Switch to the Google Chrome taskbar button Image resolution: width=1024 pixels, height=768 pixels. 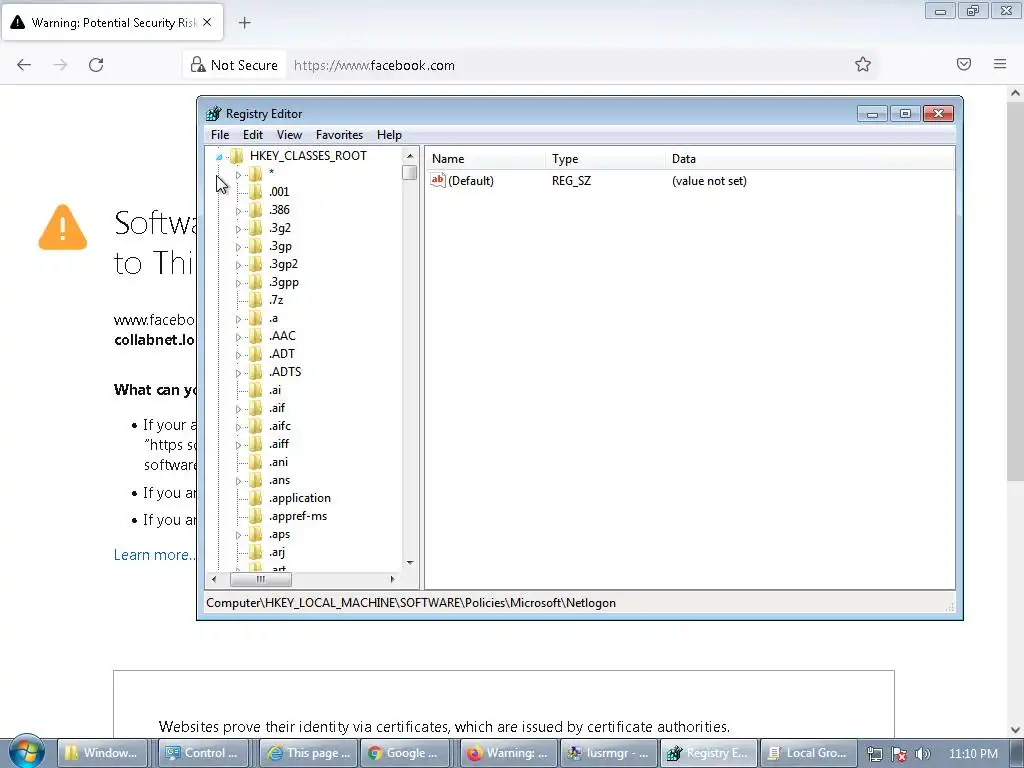point(406,753)
